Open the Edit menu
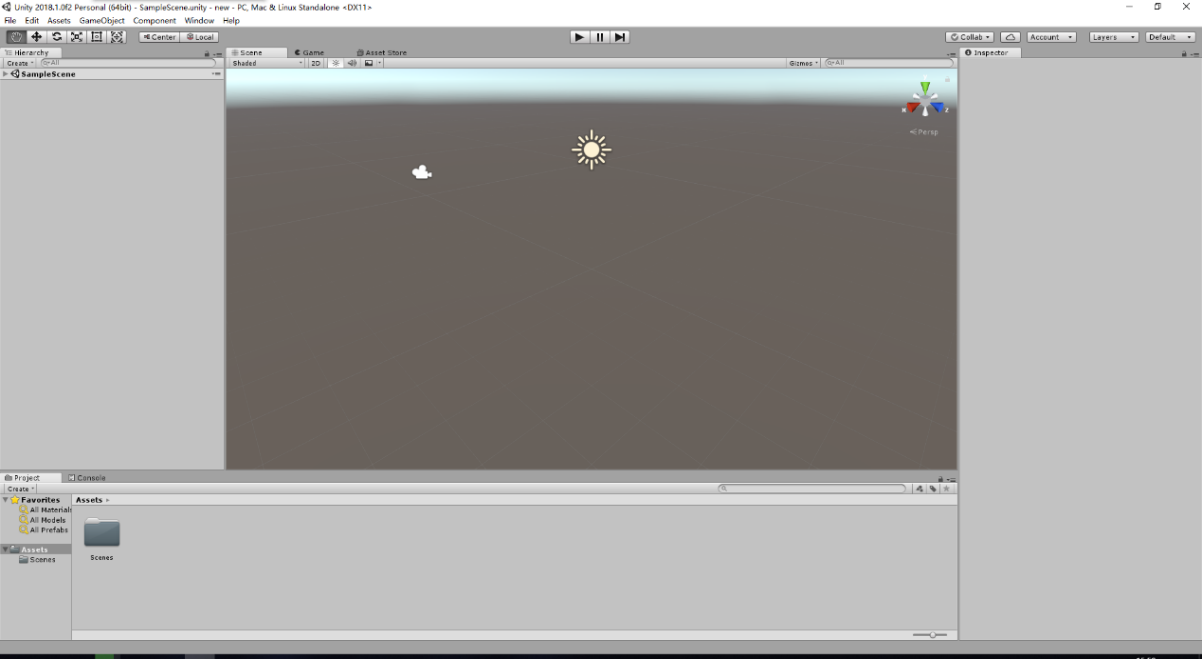The image size is (1202, 659). click(32, 20)
